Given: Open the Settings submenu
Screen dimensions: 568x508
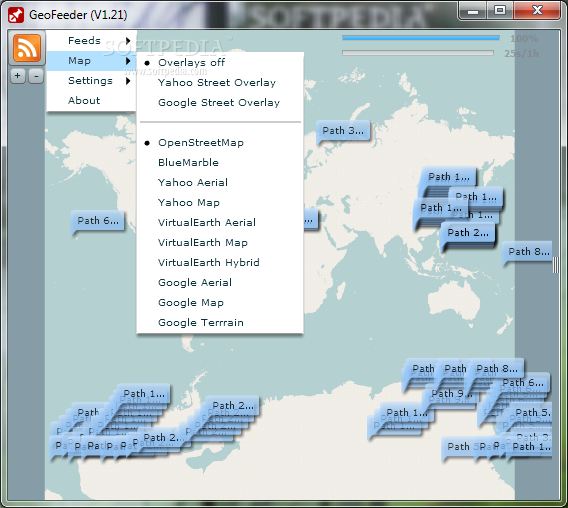Looking at the screenshot, I should point(92,81).
